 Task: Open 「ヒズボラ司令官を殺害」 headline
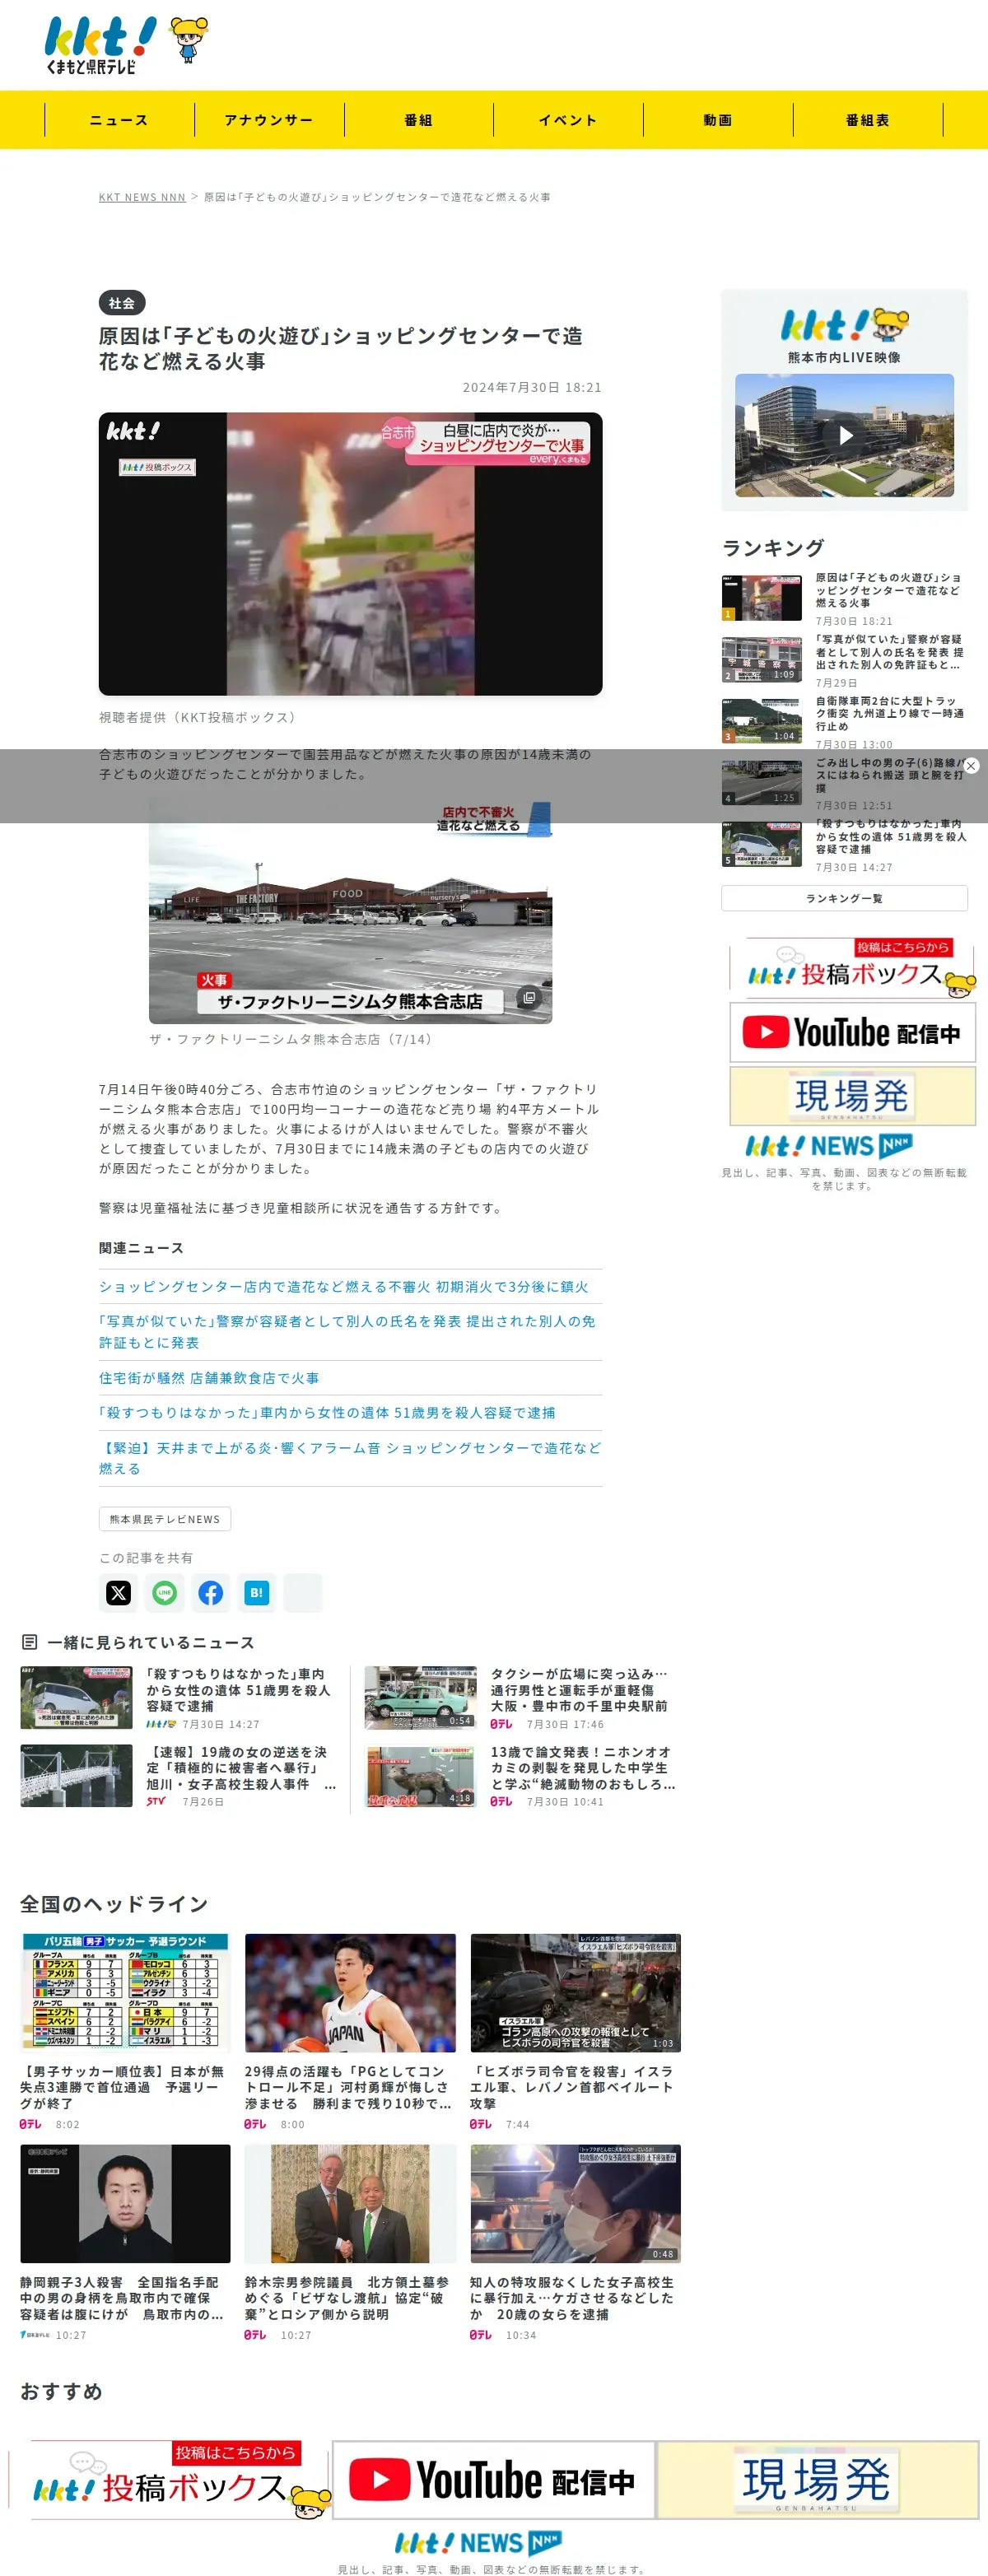[x=572, y=2087]
